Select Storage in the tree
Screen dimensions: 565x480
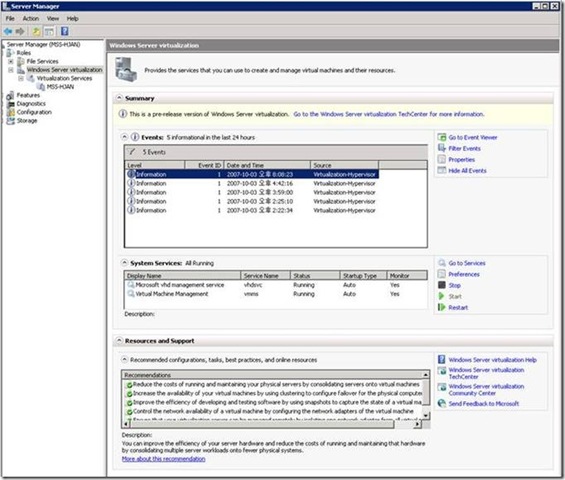coord(27,121)
